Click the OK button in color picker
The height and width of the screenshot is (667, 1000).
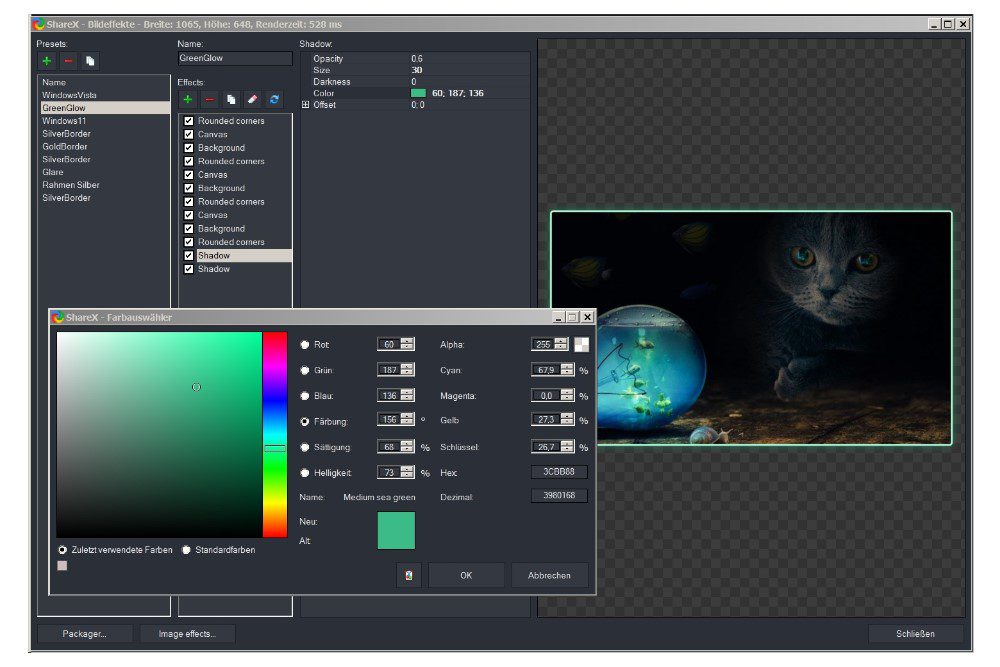(466, 575)
